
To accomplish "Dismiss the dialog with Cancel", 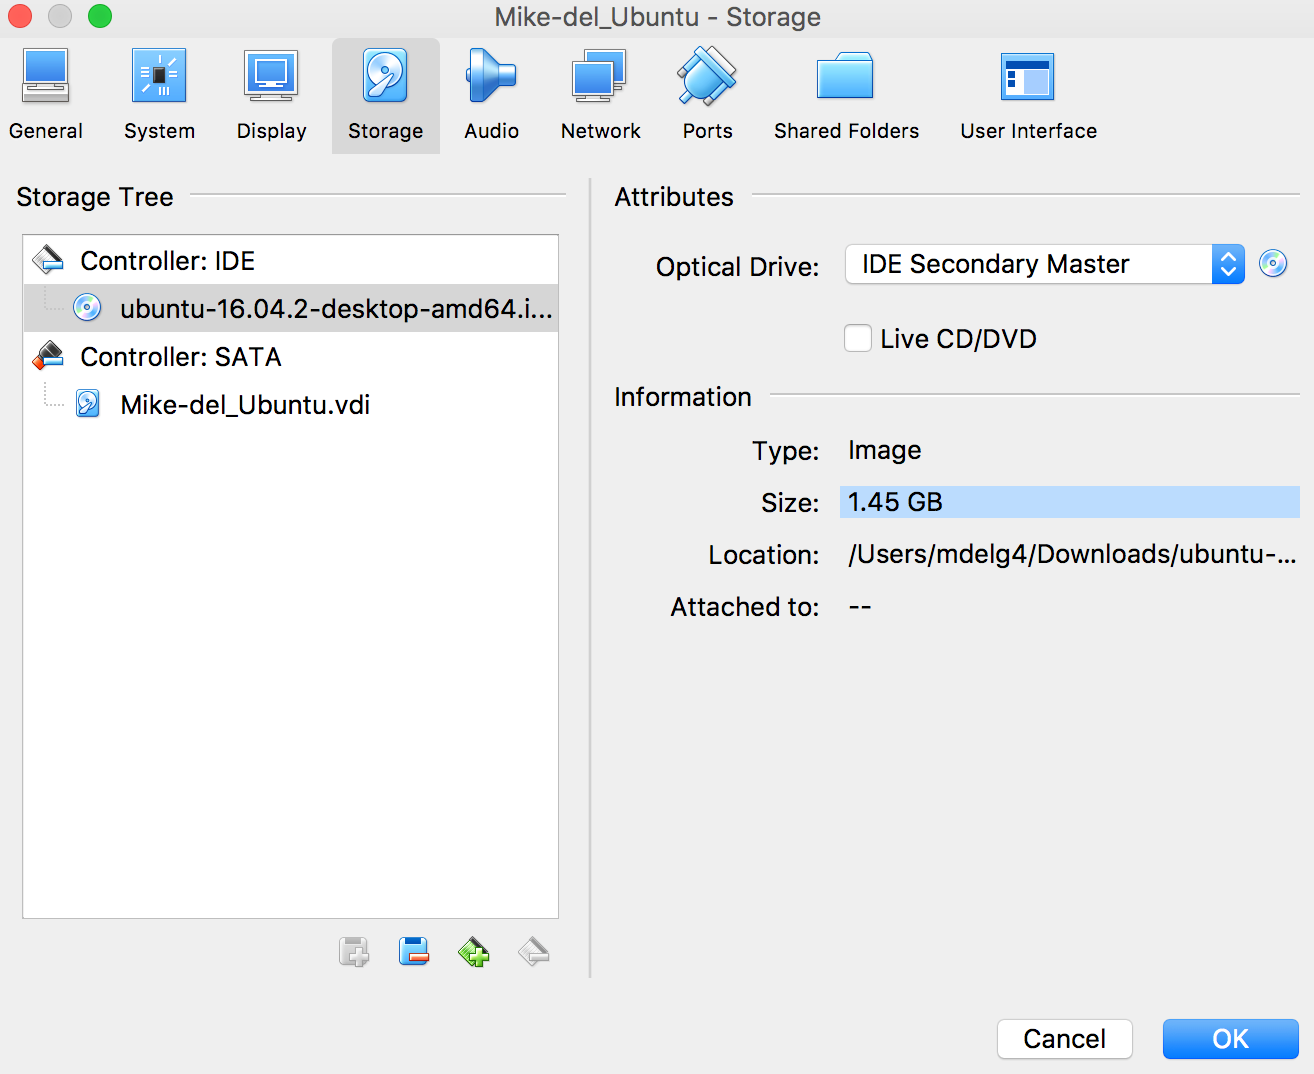I will pyautogui.click(x=1064, y=1039).
